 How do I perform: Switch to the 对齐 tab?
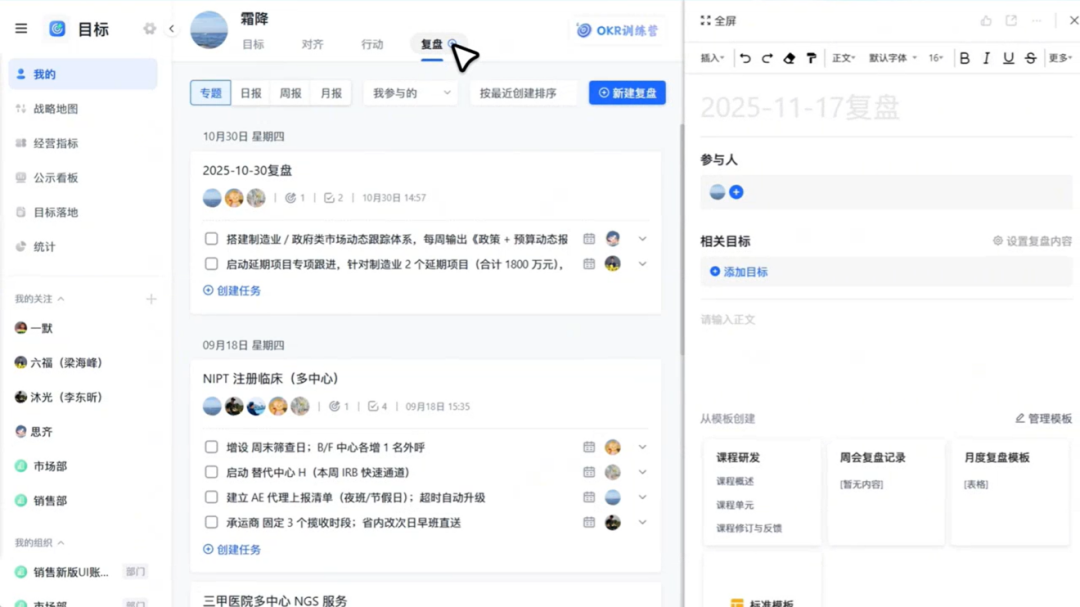[312, 44]
